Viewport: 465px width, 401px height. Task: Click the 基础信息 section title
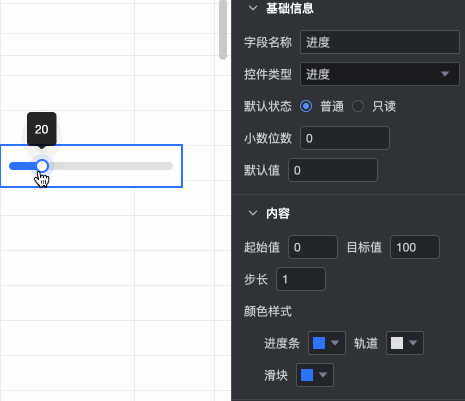290,8
